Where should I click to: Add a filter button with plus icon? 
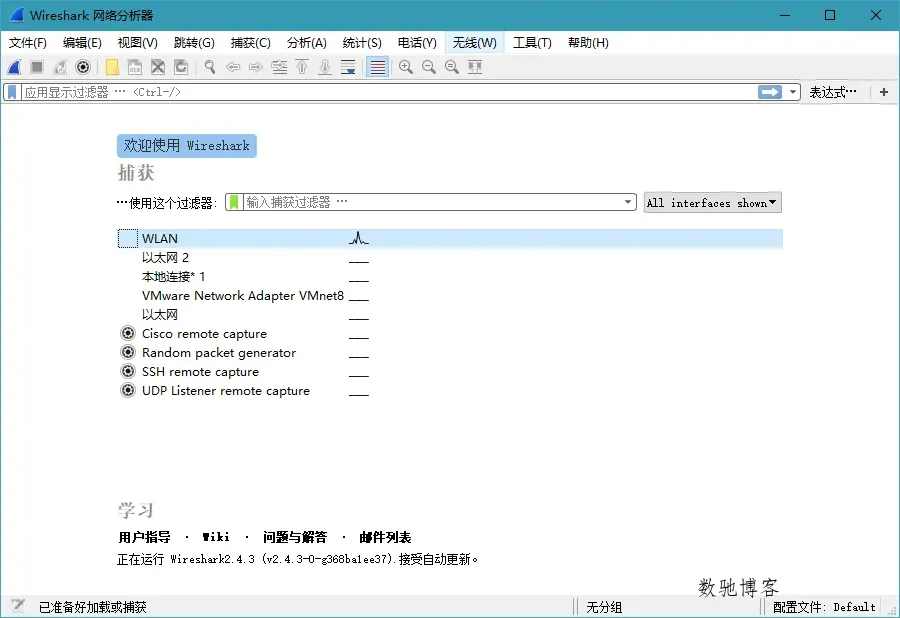(x=884, y=92)
